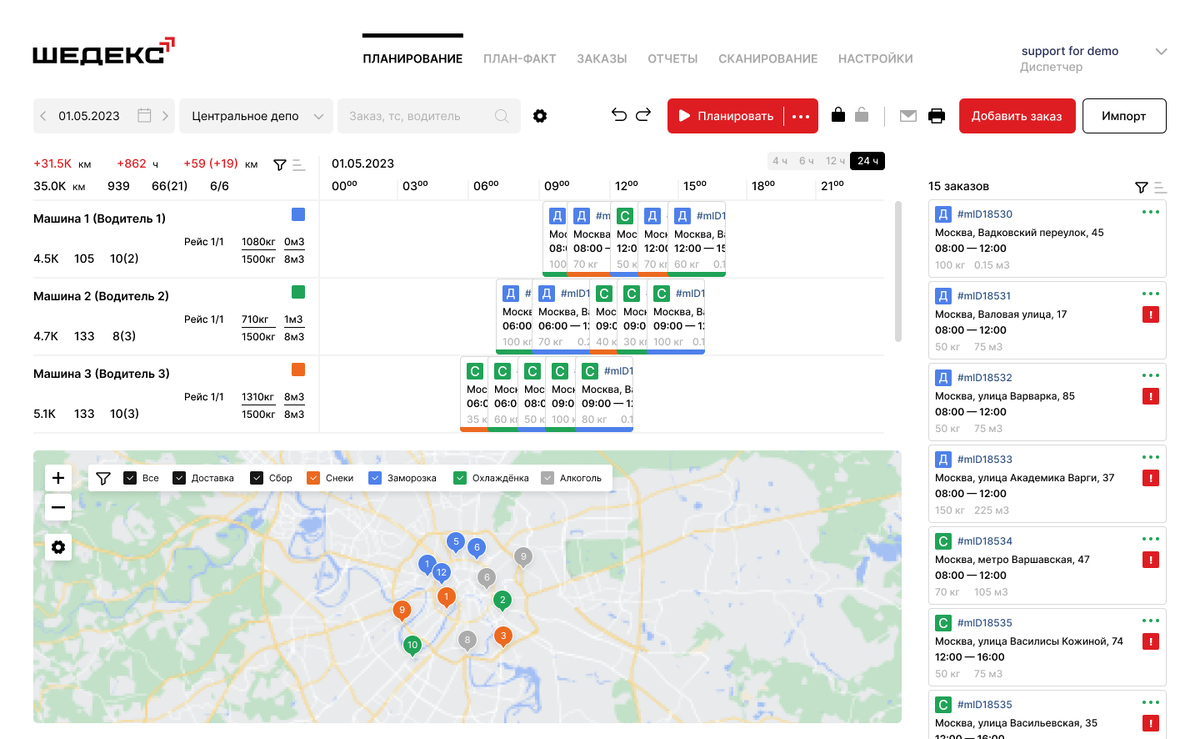Toggle the Алкоголь checkbox on the map
The width and height of the screenshot is (1200, 739).
[x=547, y=478]
